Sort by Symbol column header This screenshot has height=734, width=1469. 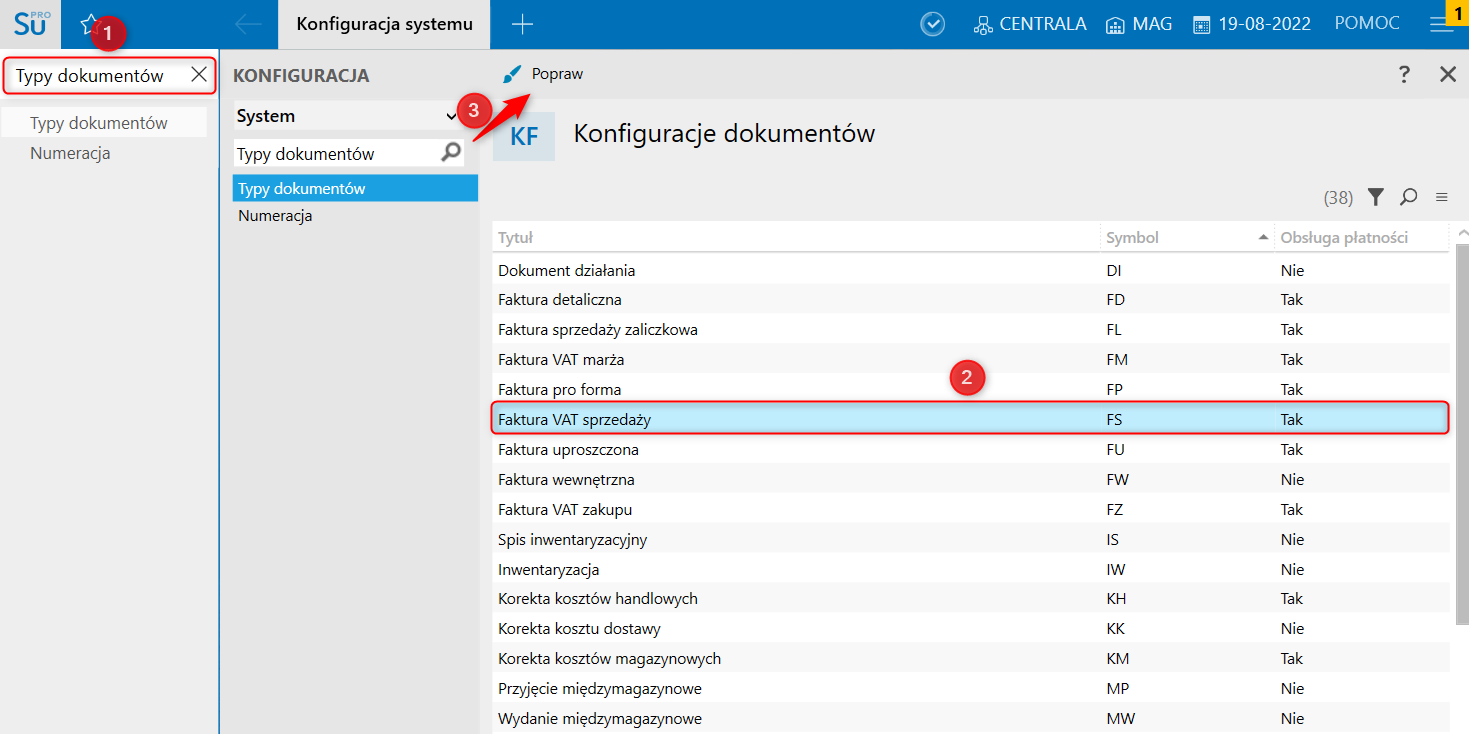1186,238
